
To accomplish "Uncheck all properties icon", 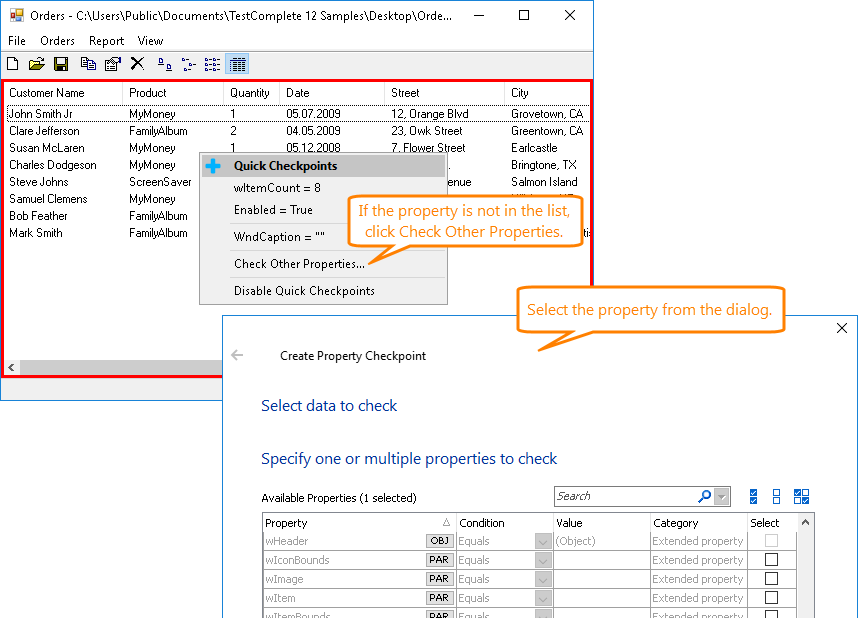I will point(776,496).
